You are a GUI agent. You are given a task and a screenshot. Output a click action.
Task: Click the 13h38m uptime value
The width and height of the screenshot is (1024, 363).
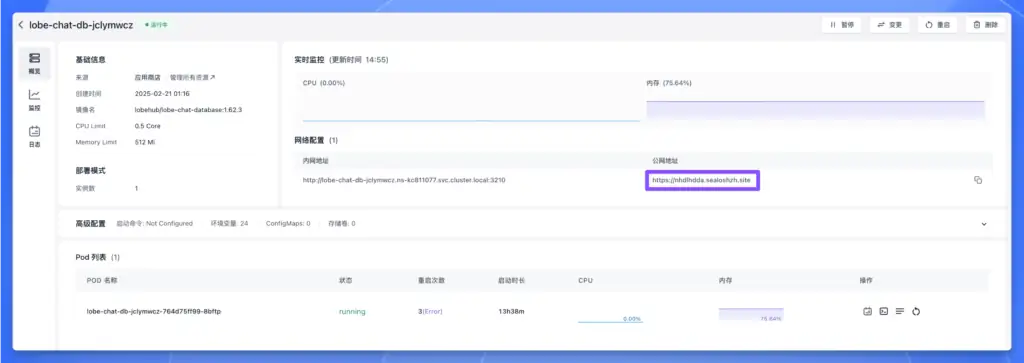pos(511,311)
